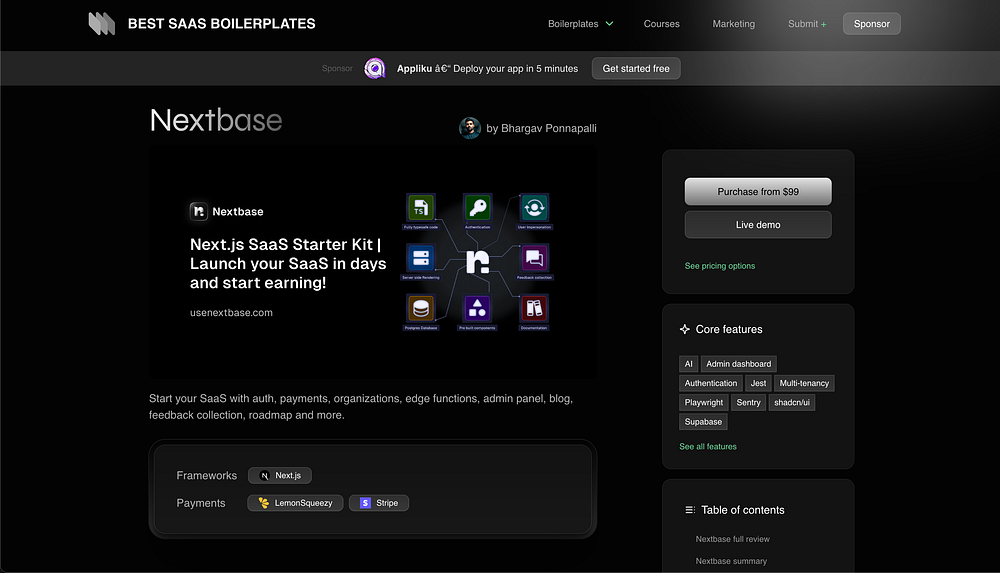Viewport: 1000px width, 573px height.
Task: Click the Core features sparkle icon
Action: click(x=684, y=329)
